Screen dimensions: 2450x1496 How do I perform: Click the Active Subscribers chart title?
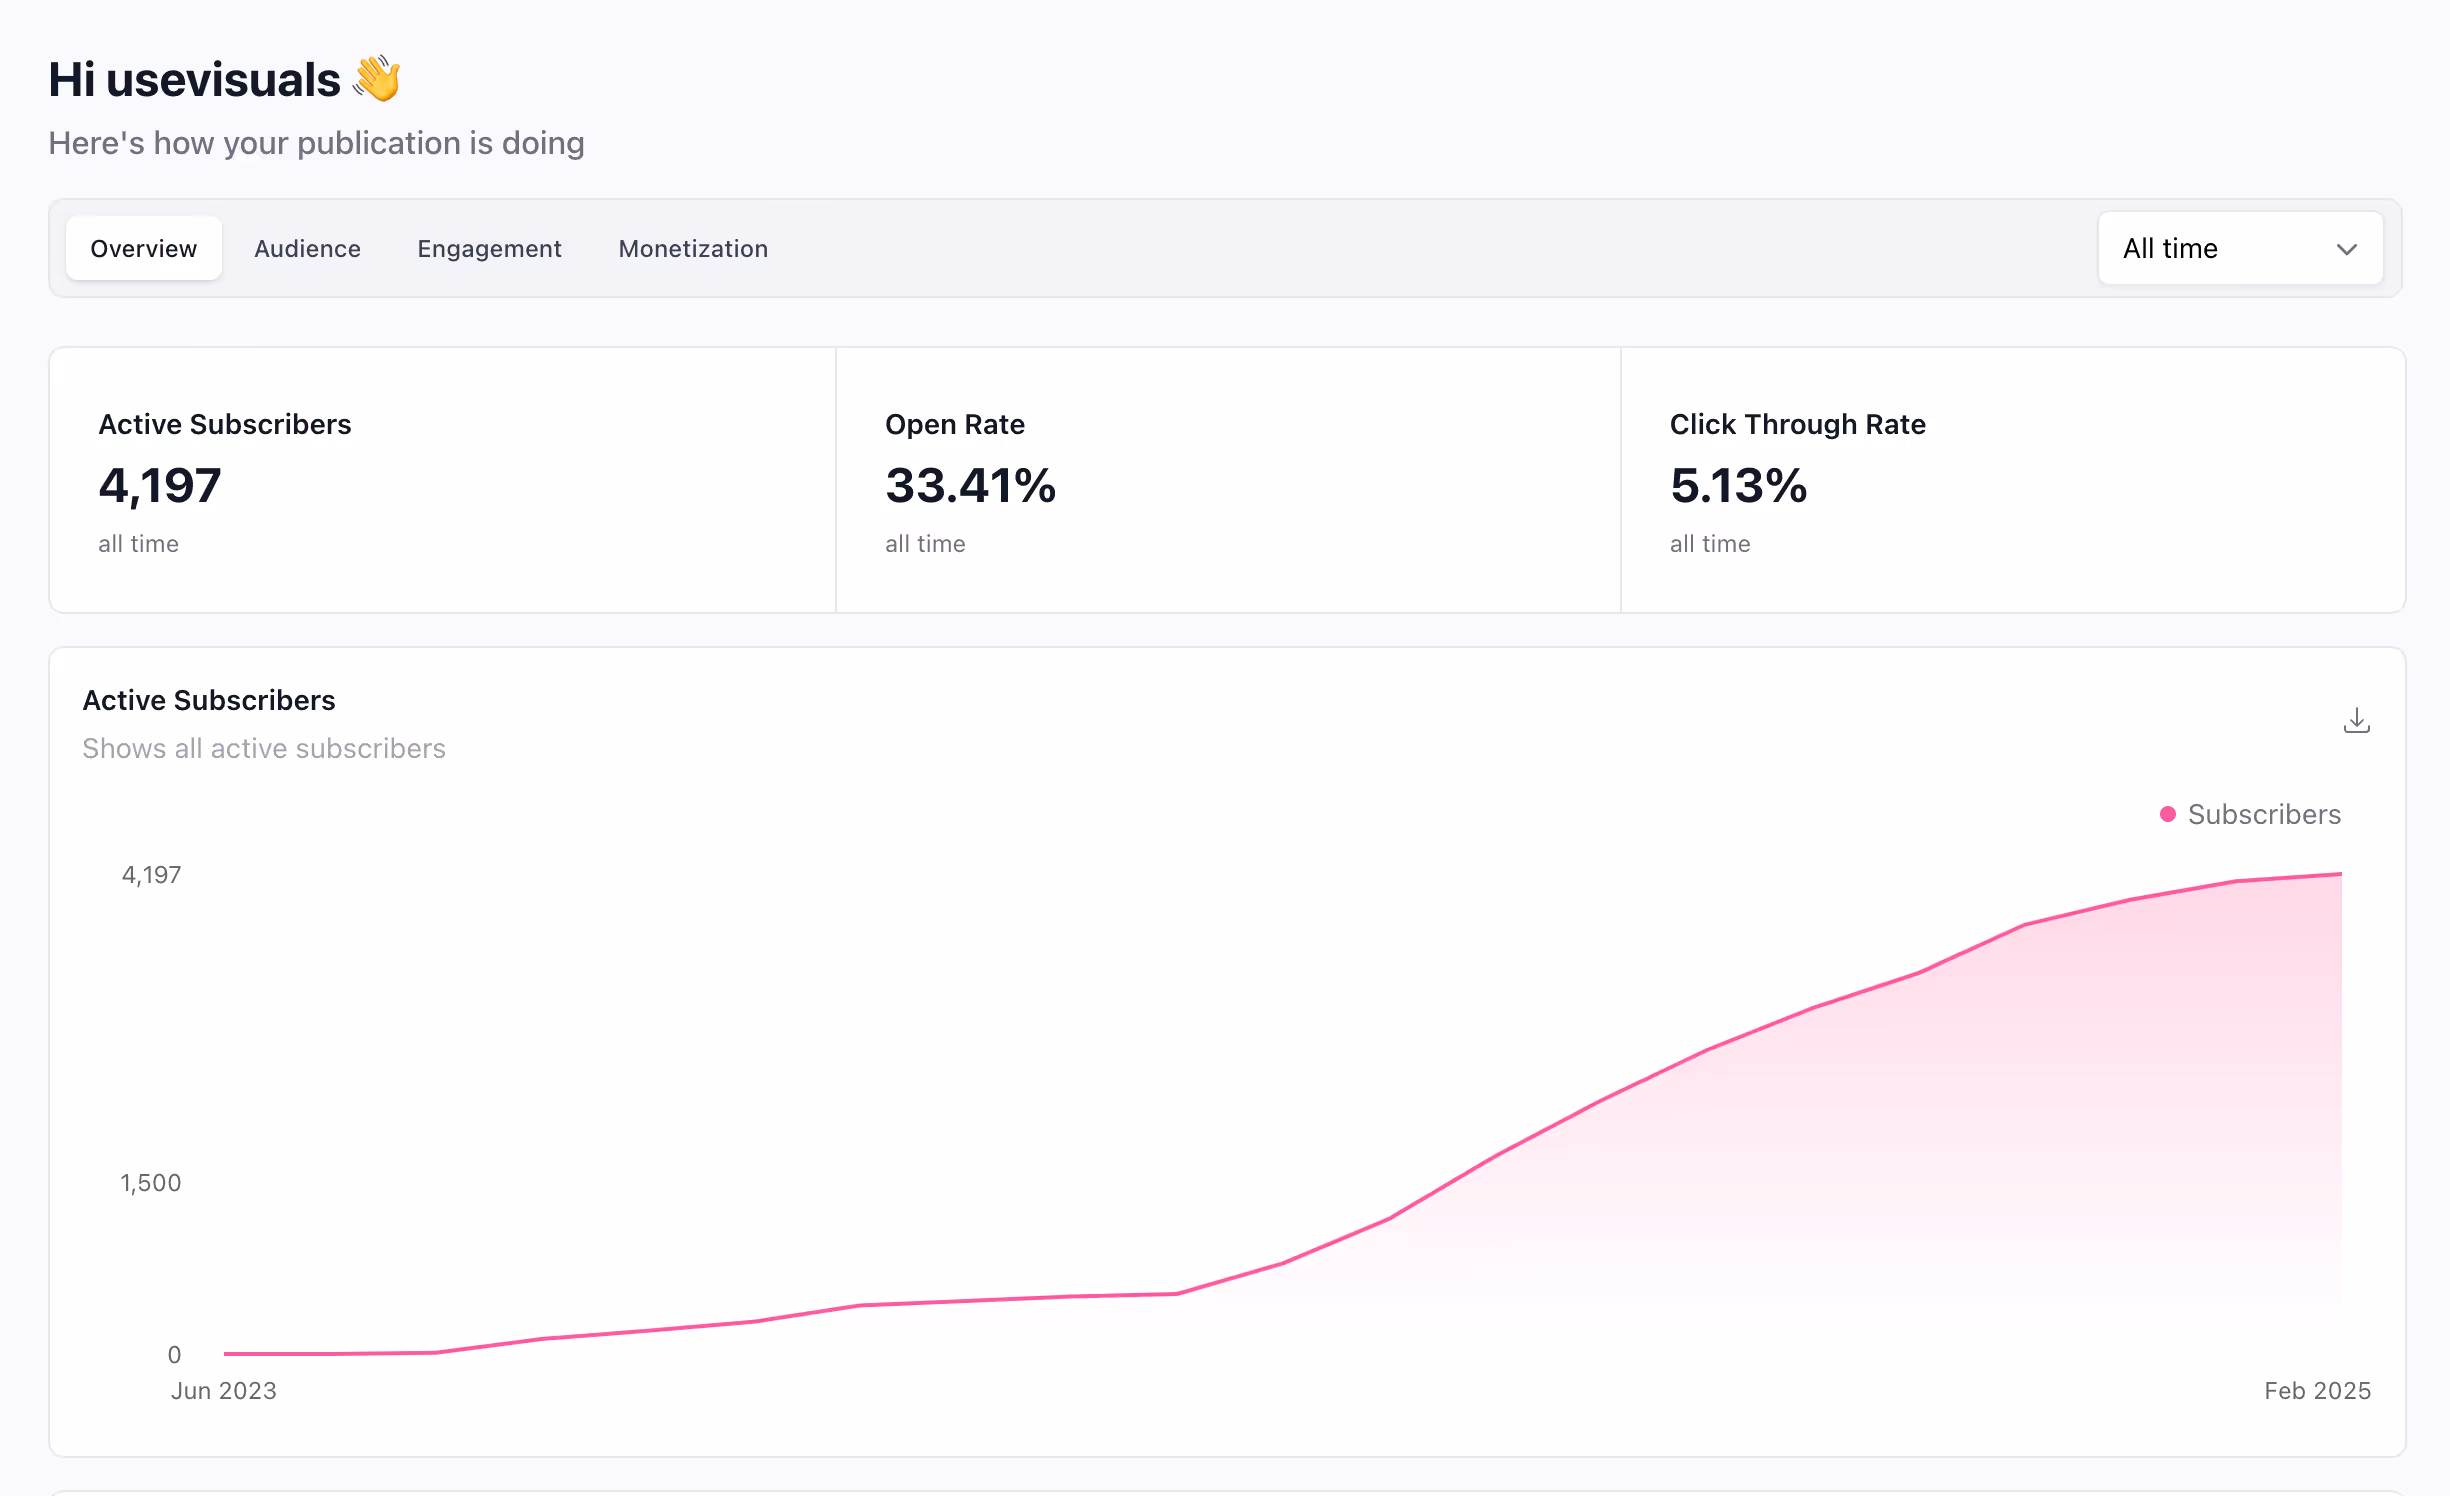pyautogui.click(x=209, y=700)
